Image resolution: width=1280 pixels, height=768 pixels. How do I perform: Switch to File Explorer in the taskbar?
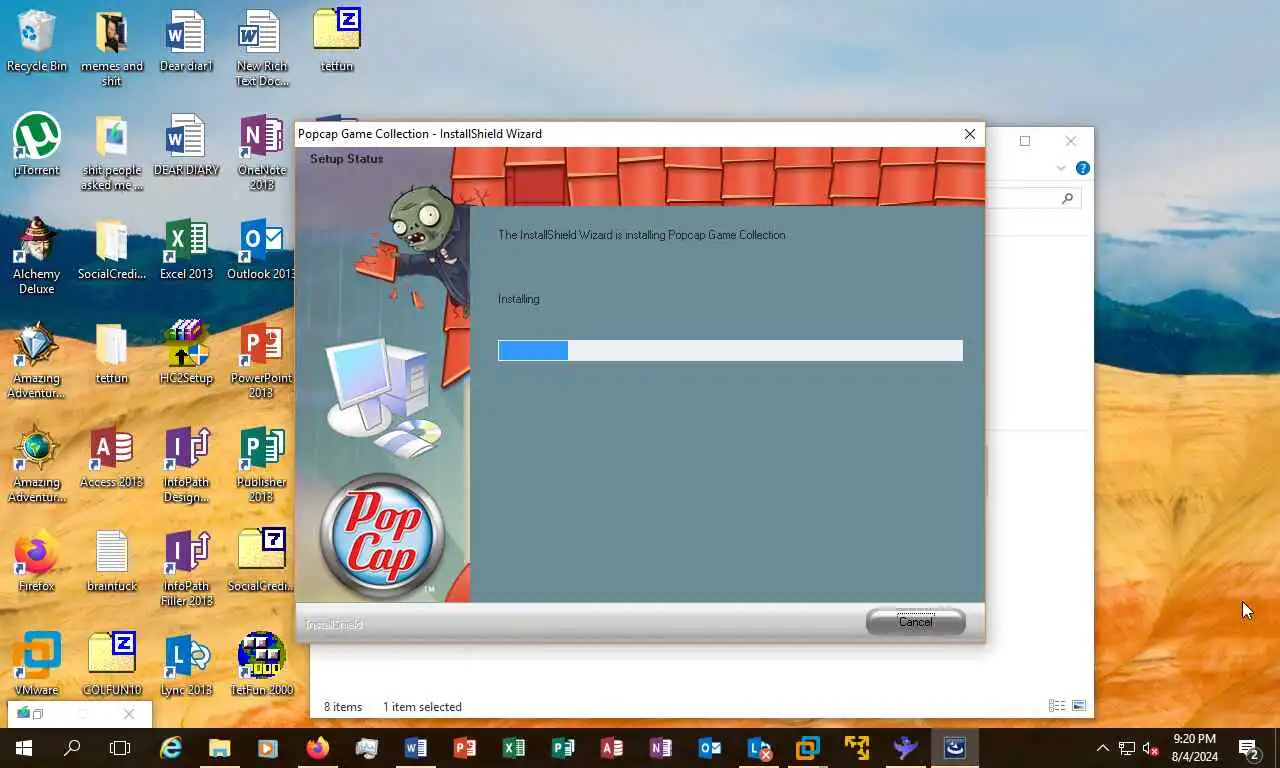coord(219,748)
